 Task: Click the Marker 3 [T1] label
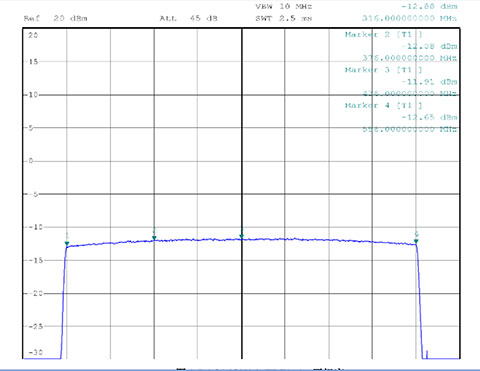[384, 70]
